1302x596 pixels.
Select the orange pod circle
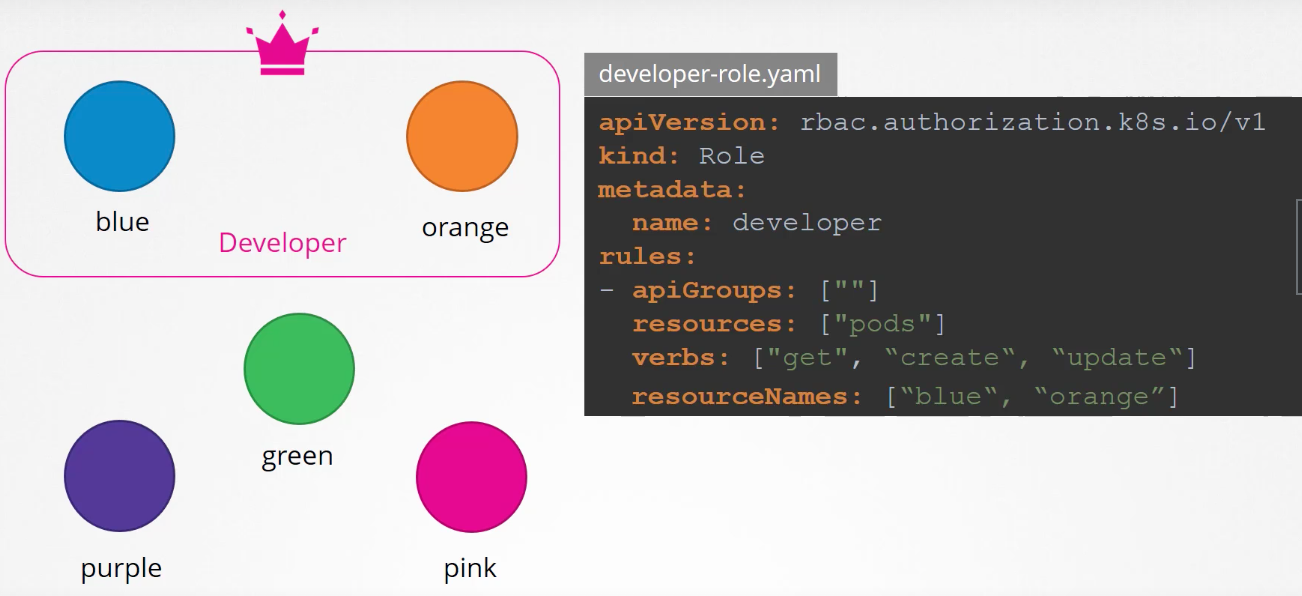(x=462, y=136)
